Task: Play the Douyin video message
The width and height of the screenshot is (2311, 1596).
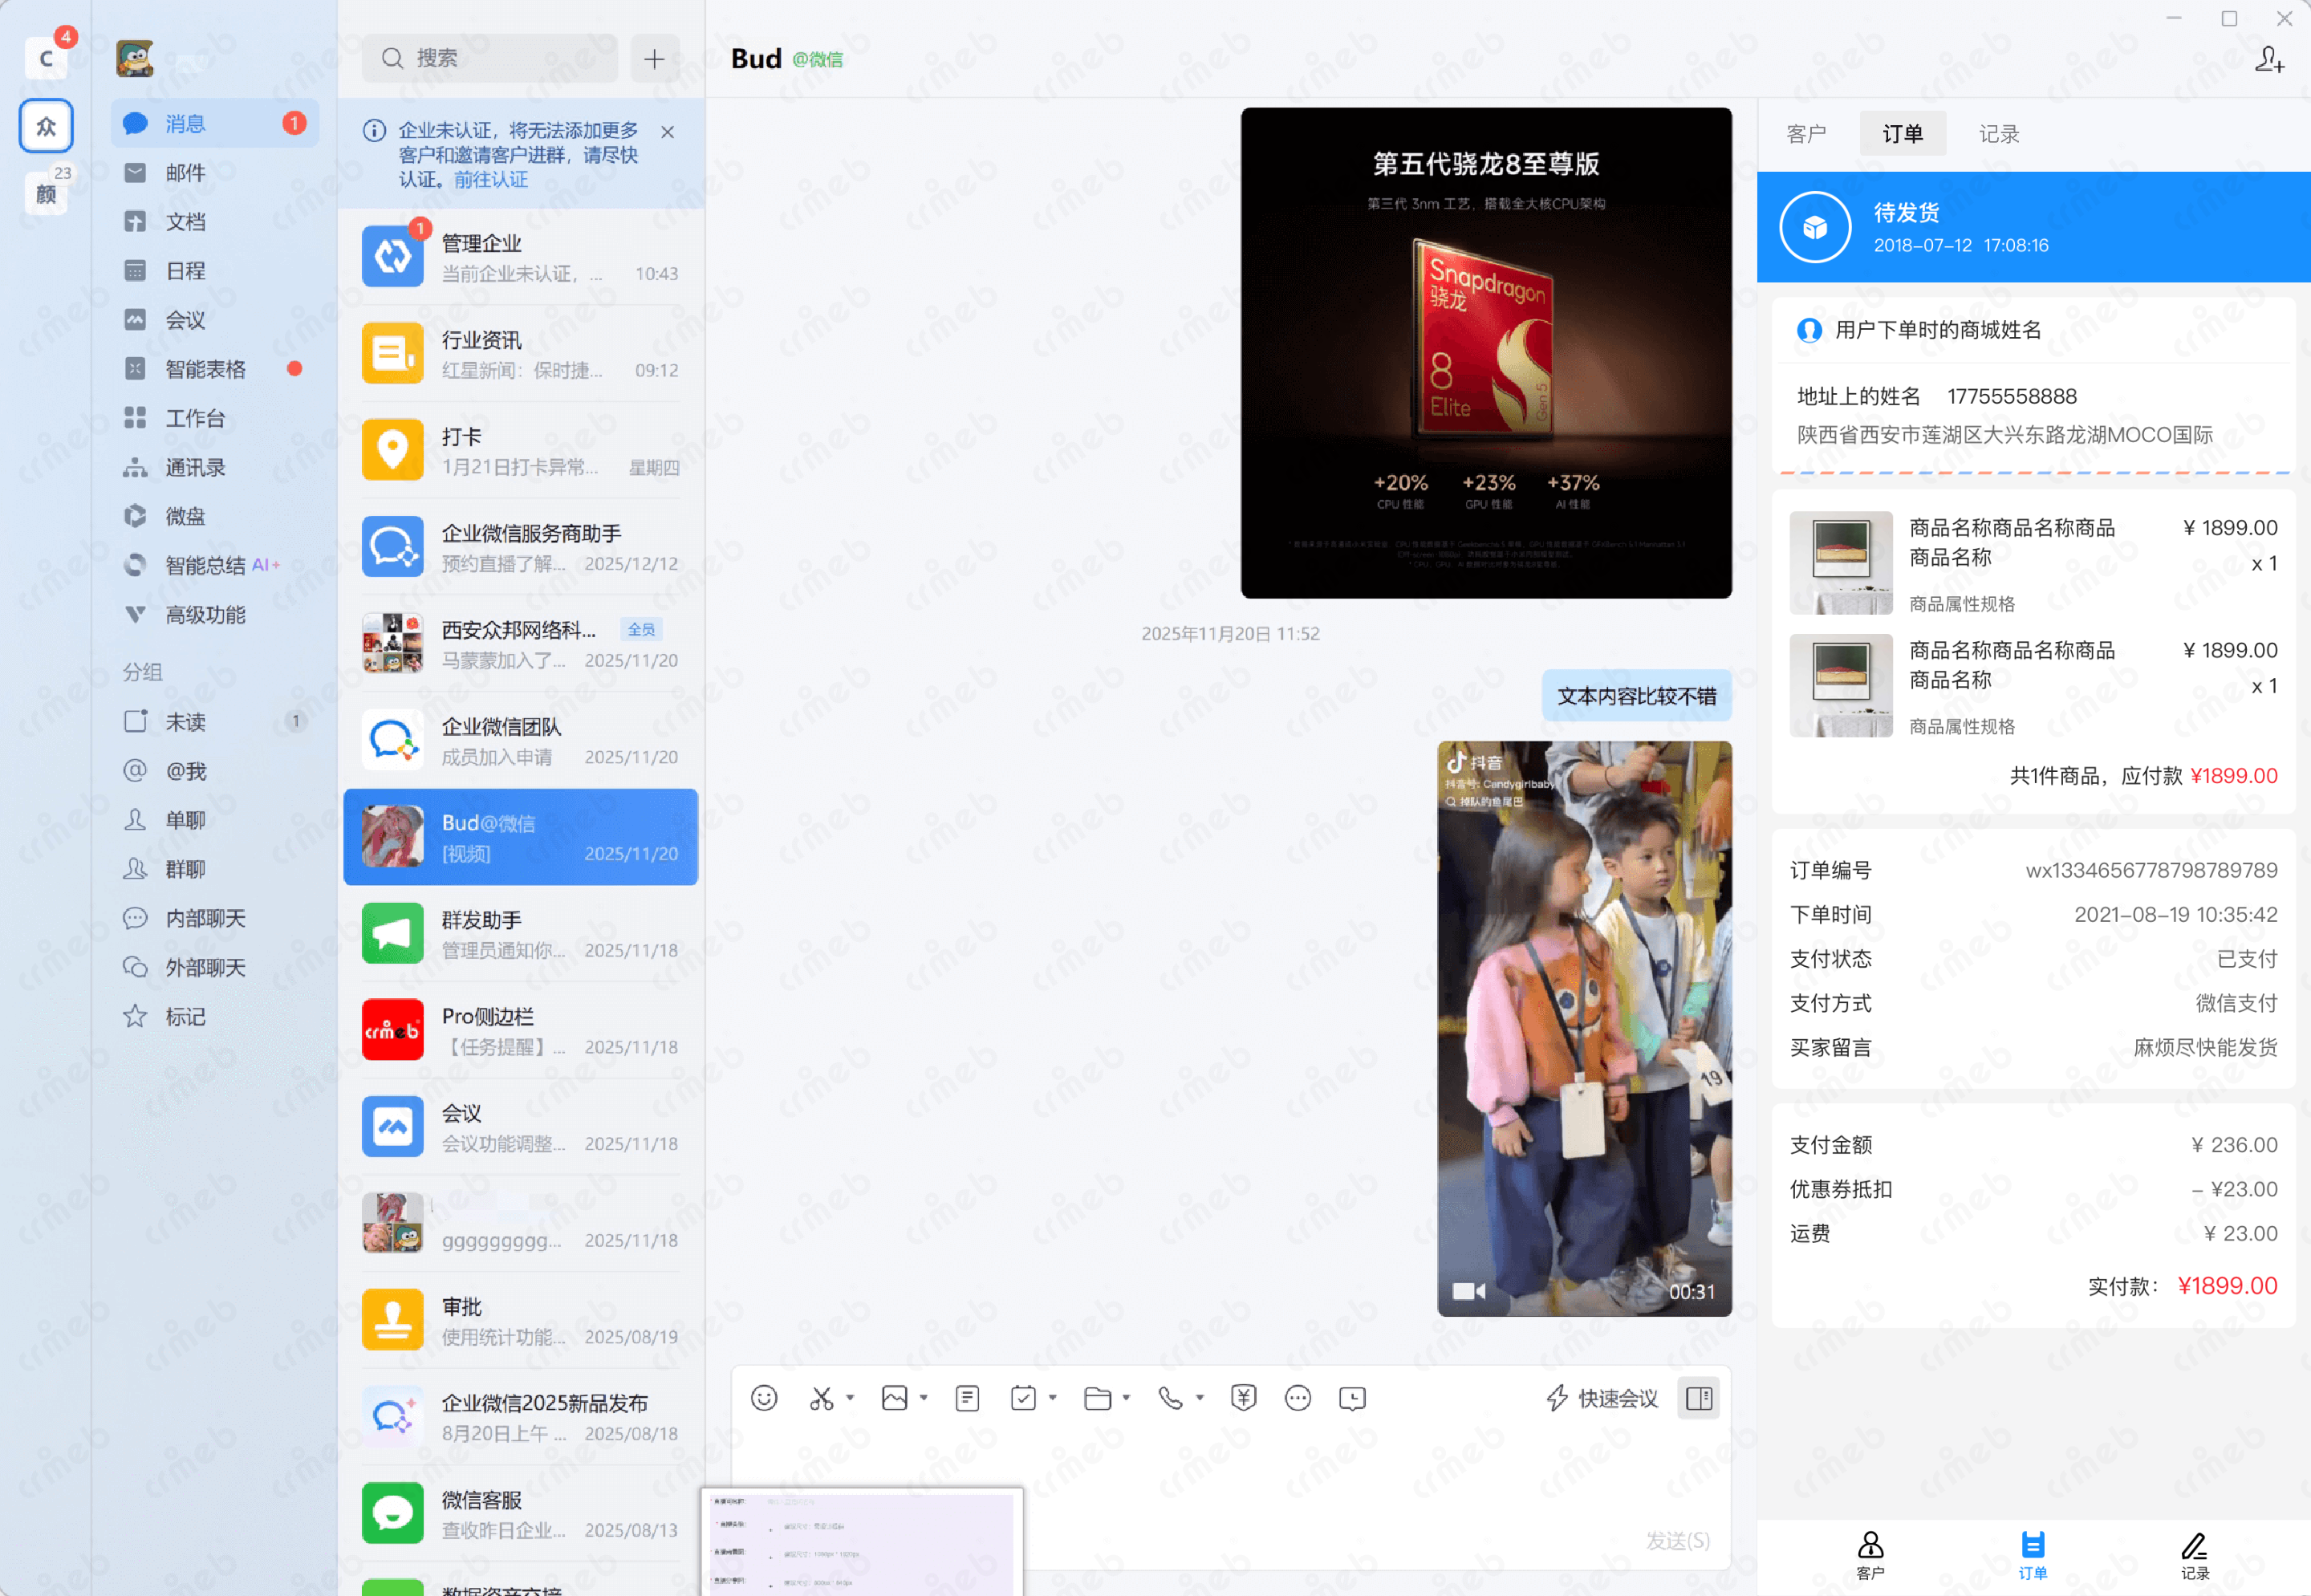Action: (x=1584, y=1028)
